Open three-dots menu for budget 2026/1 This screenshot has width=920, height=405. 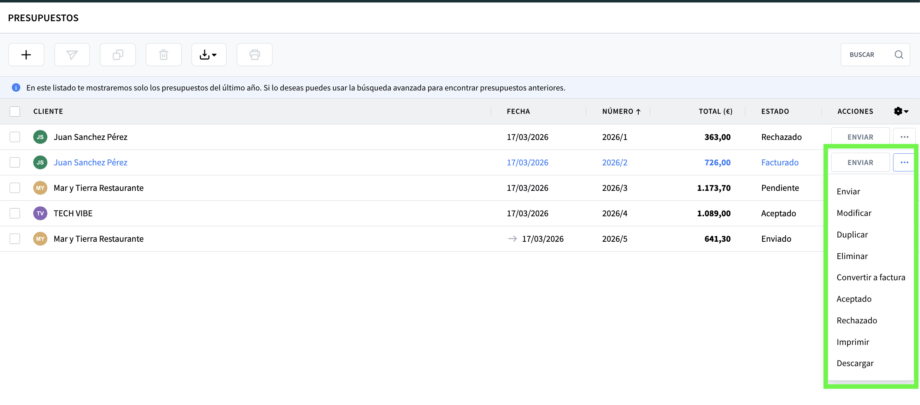(904, 137)
